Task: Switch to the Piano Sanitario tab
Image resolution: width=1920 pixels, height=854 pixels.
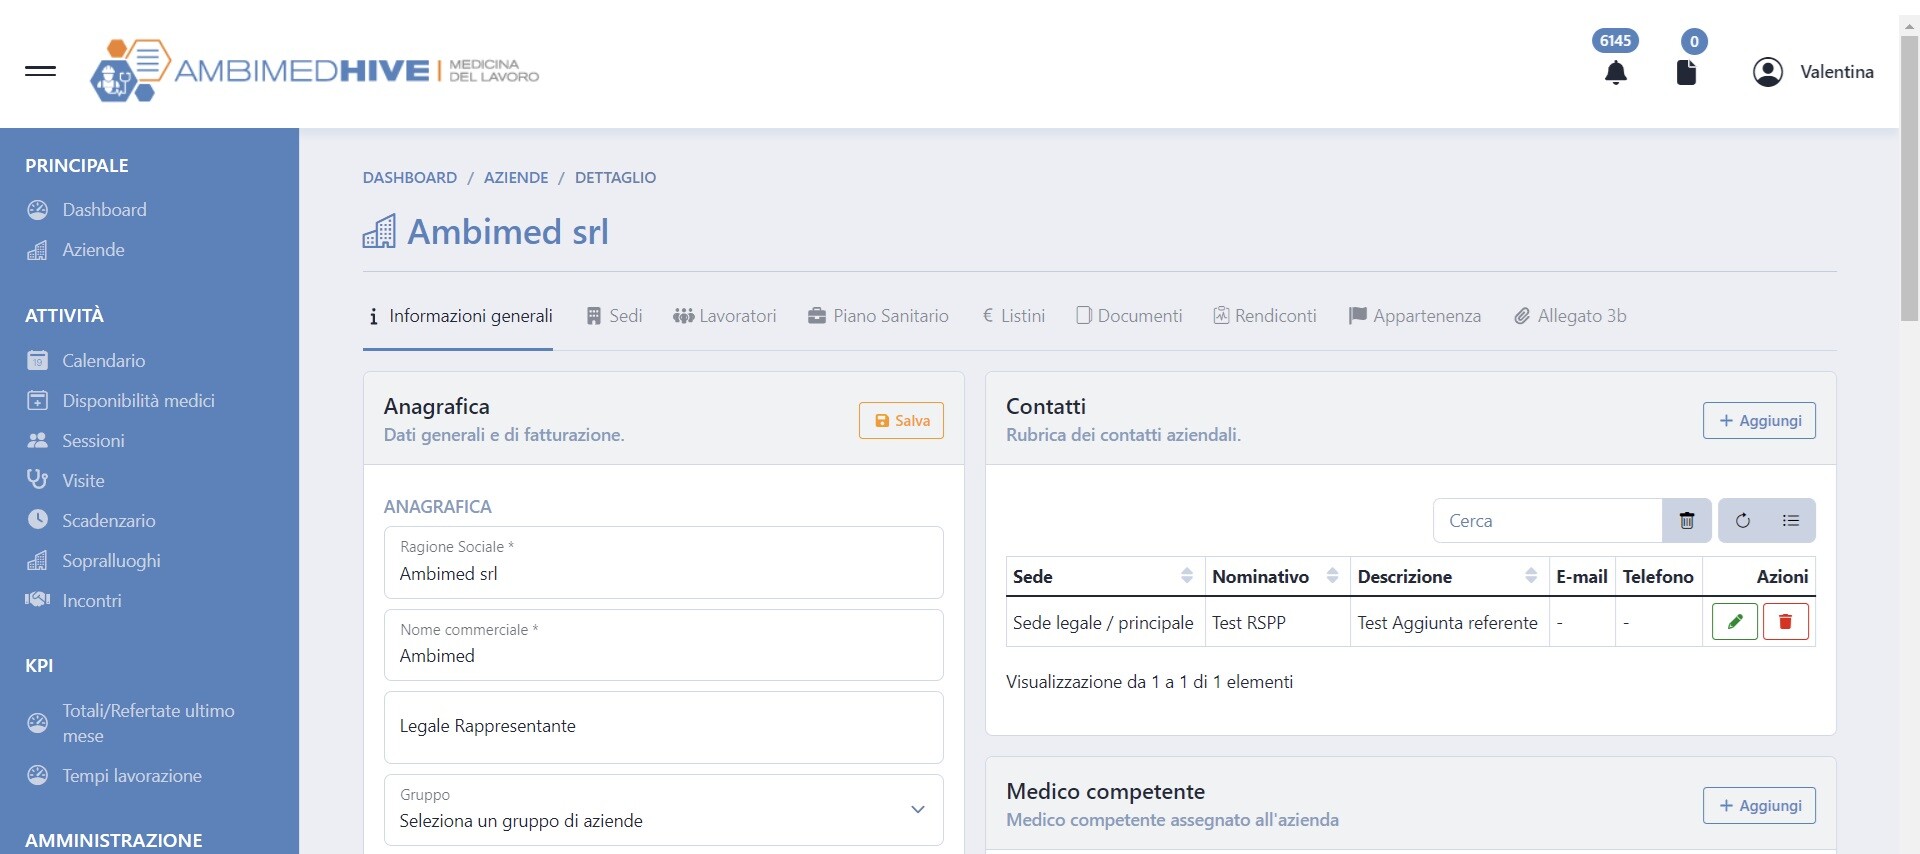Action: coord(878,316)
